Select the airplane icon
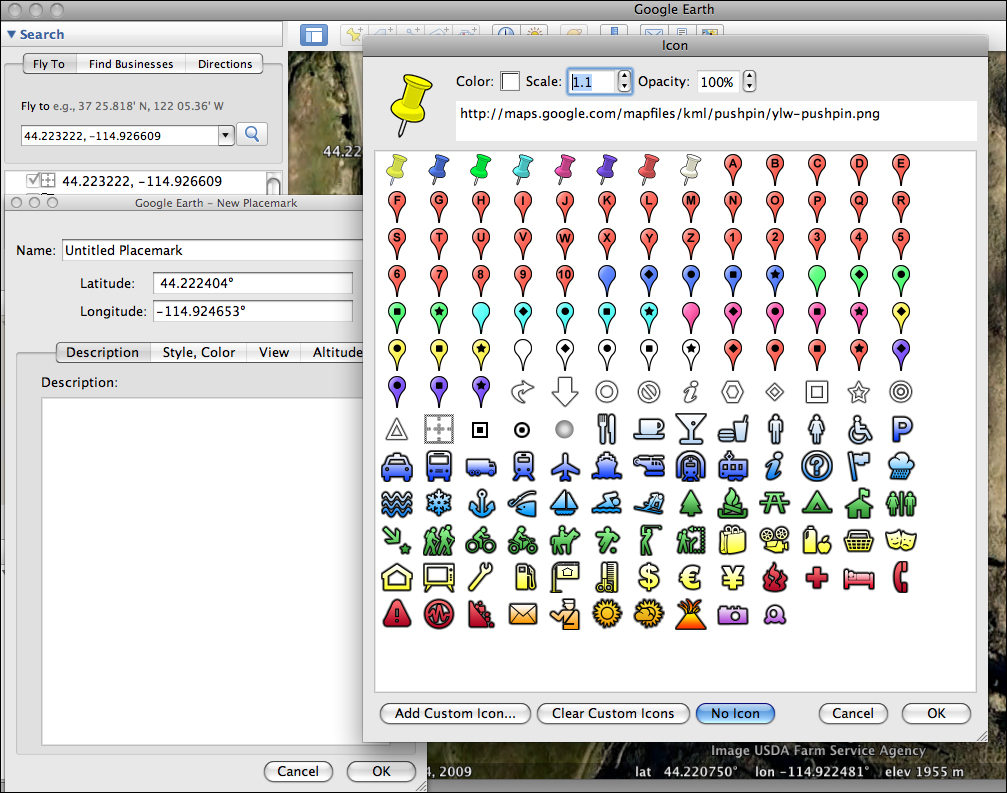Viewport: 1007px width, 793px height. click(x=564, y=466)
